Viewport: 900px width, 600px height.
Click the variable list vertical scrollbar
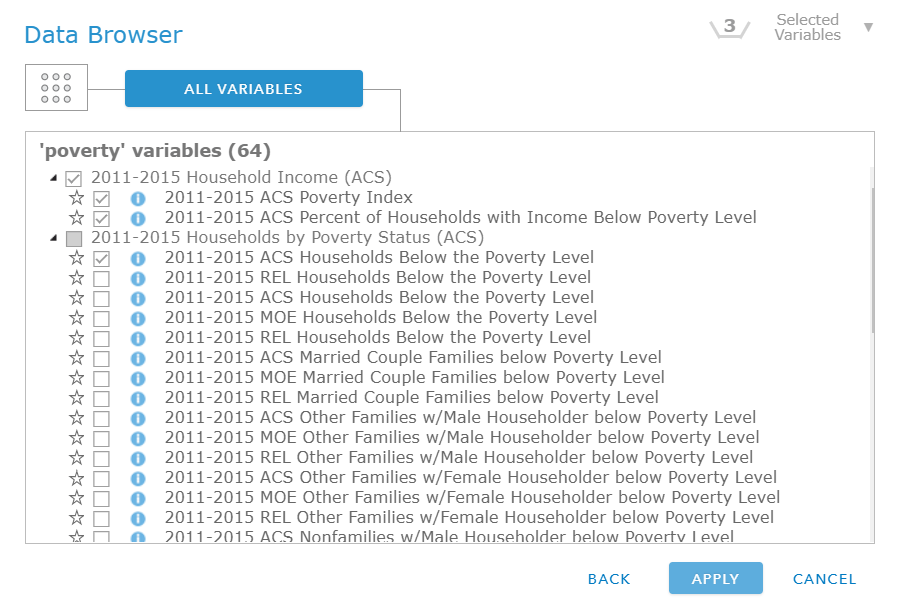click(x=872, y=260)
